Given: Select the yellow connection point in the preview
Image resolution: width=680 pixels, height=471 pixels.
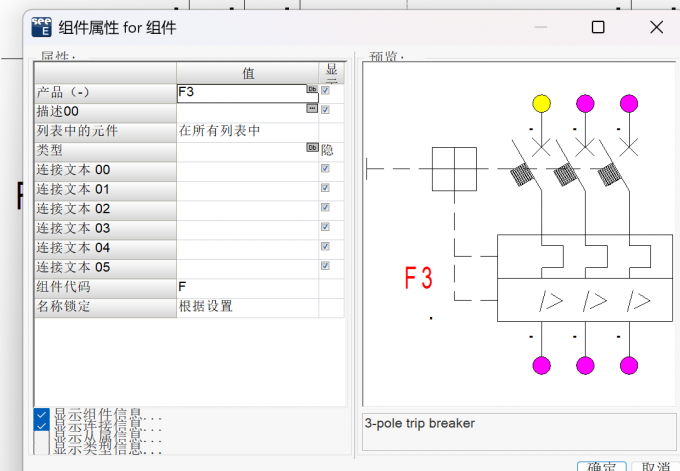Looking at the screenshot, I should [541, 104].
